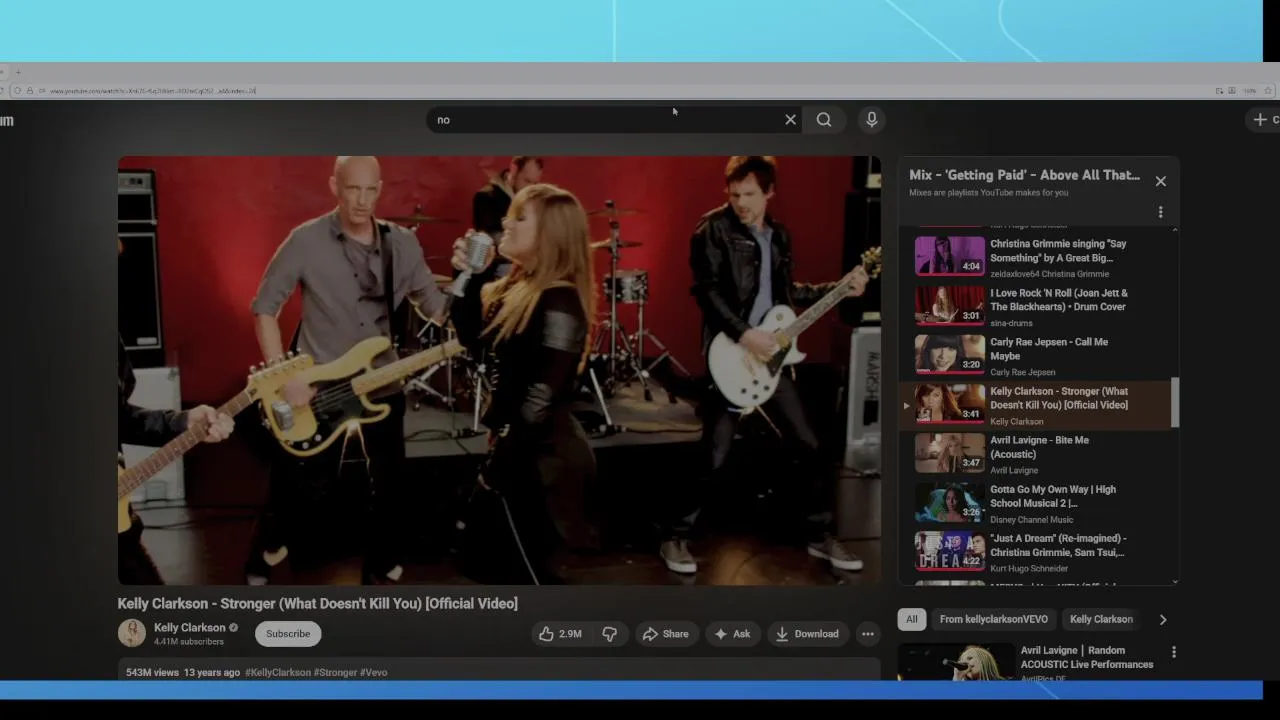Click the magnifier search button
1280x720 pixels.
click(x=824, y=120)
